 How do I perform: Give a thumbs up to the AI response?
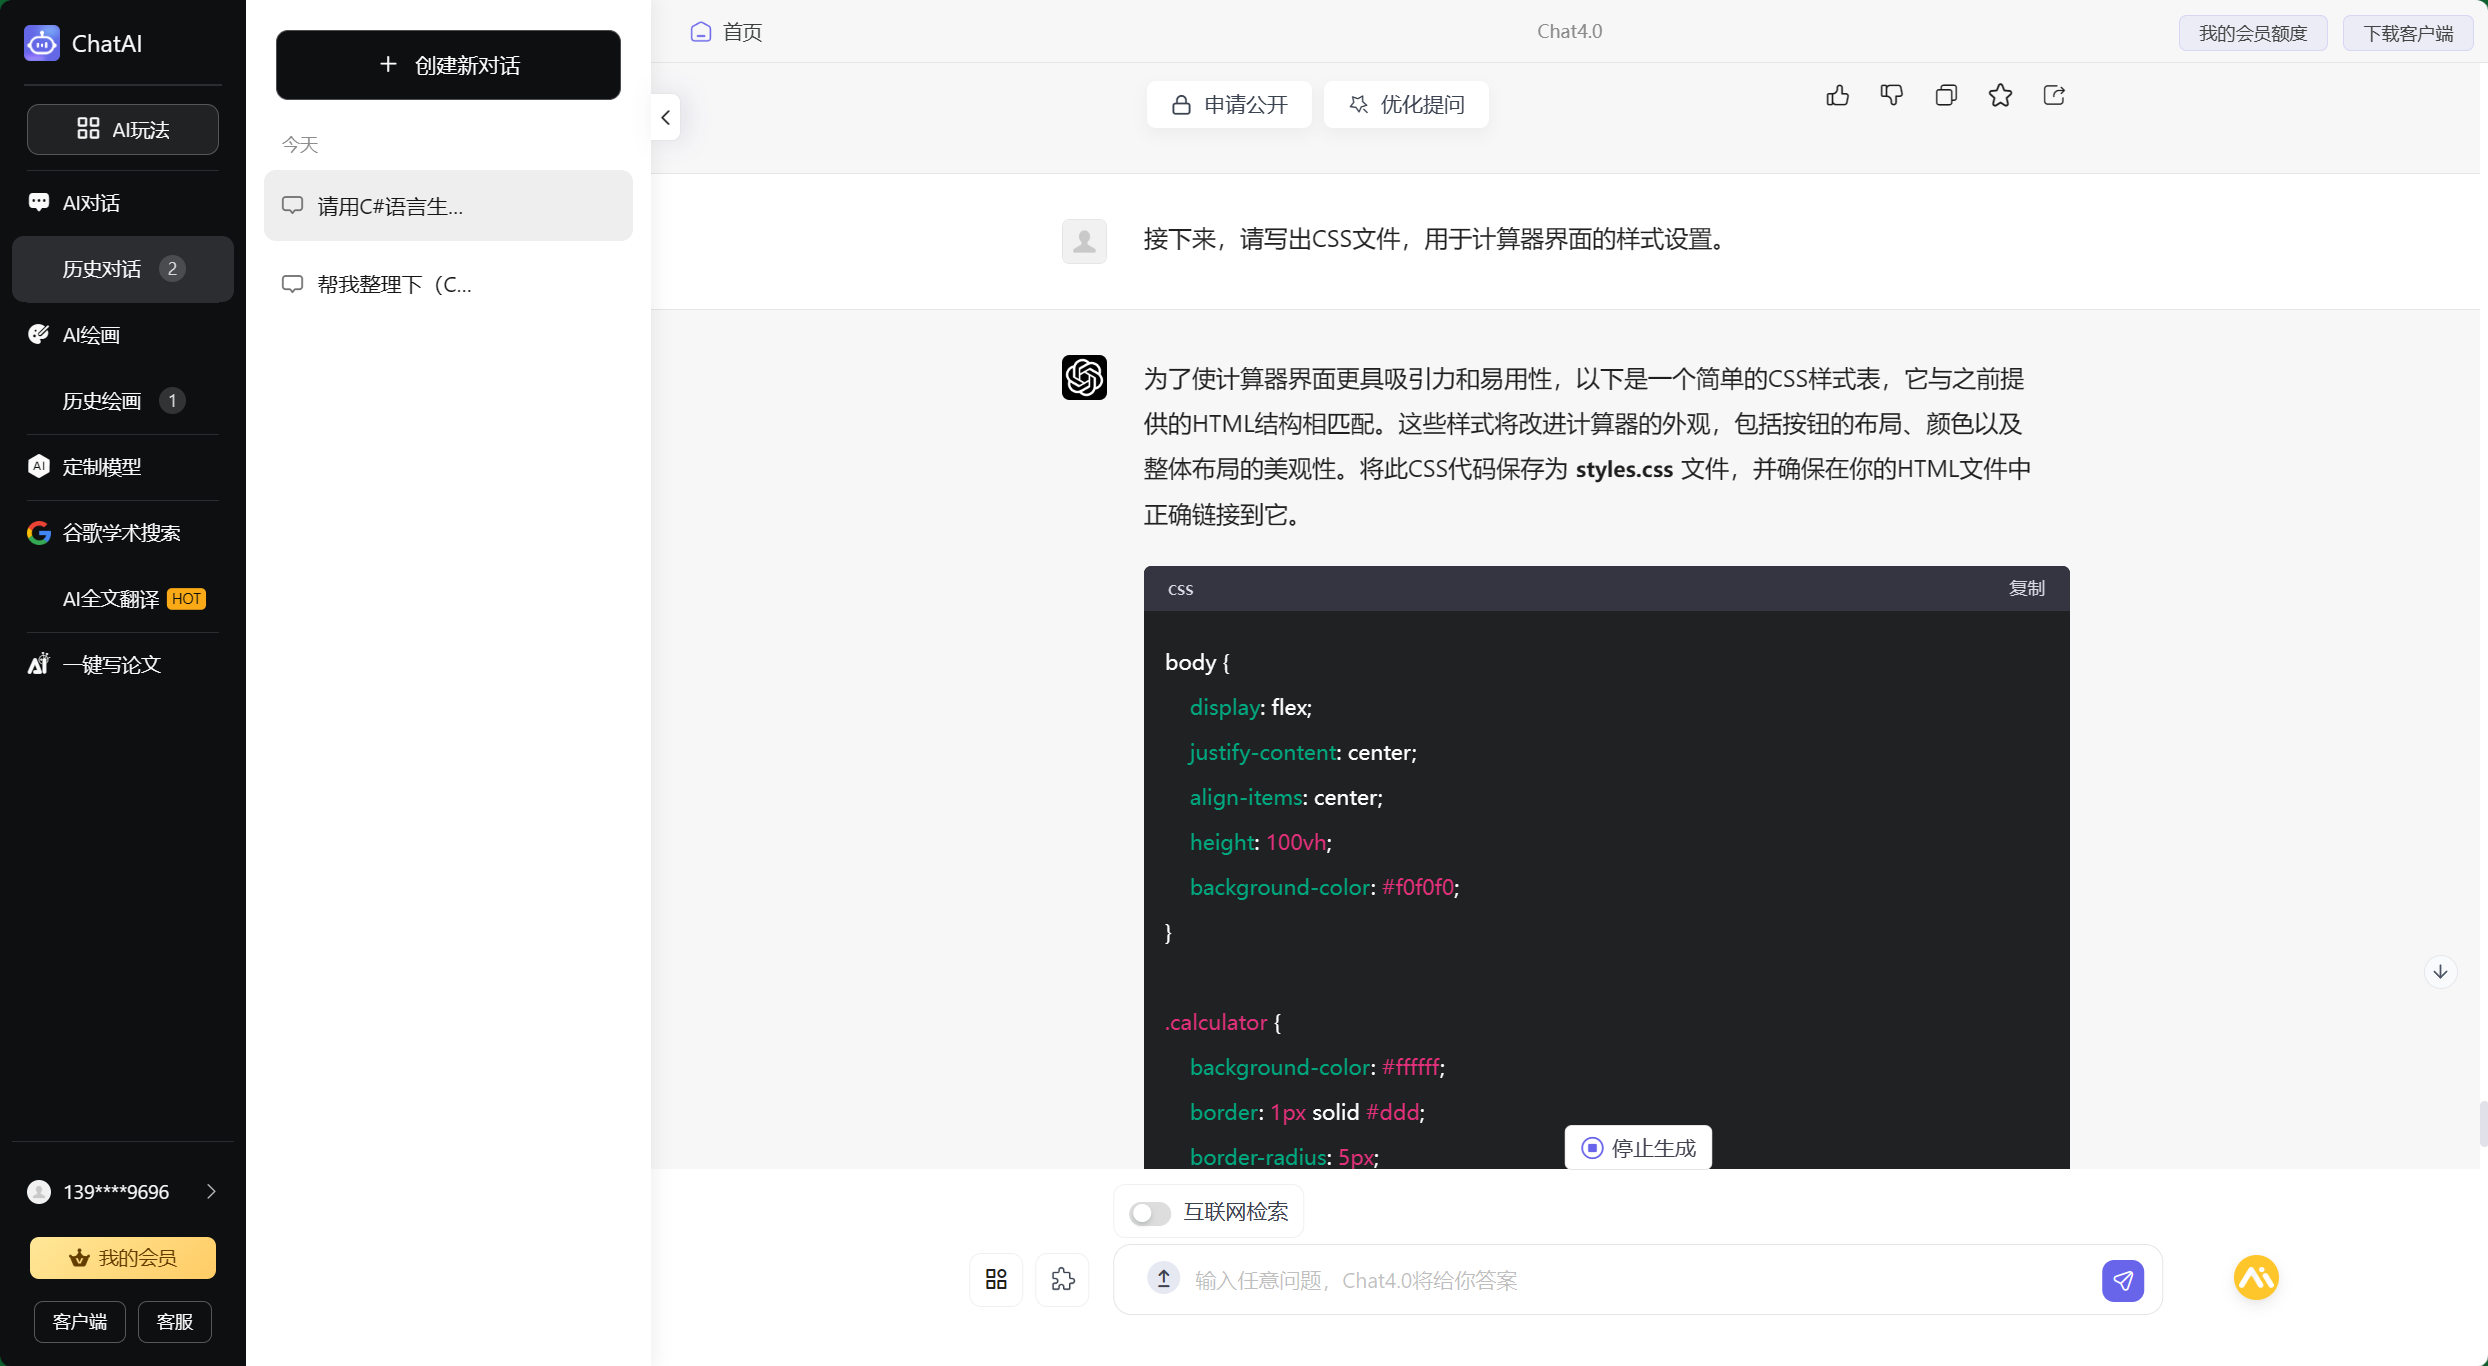pyautogui.click(x=1839, y=95)
